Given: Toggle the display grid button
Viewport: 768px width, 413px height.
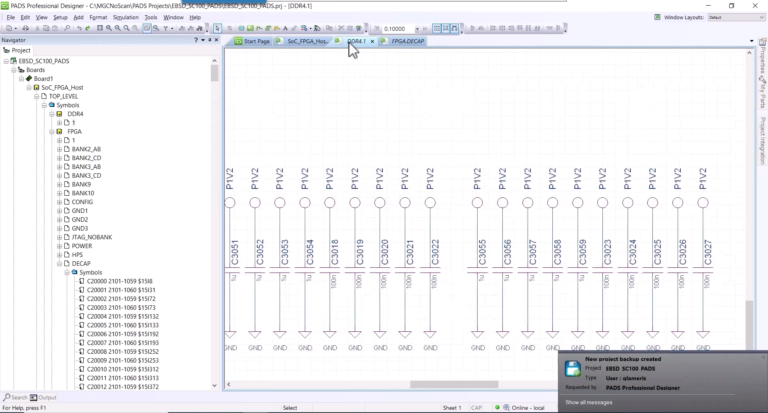Looking at the screenshot, I should pyautogui.click(x=437, y=28).
